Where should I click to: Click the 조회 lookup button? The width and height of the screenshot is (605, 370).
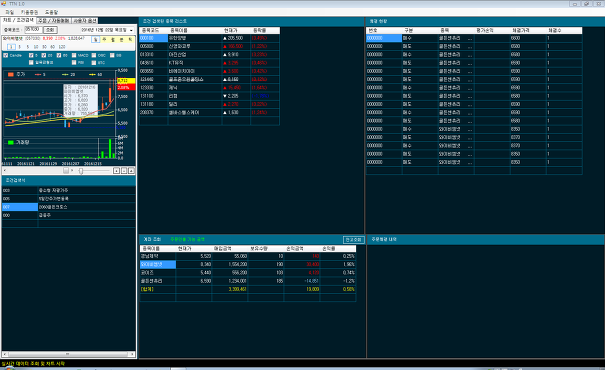click(x=50, y=30)
